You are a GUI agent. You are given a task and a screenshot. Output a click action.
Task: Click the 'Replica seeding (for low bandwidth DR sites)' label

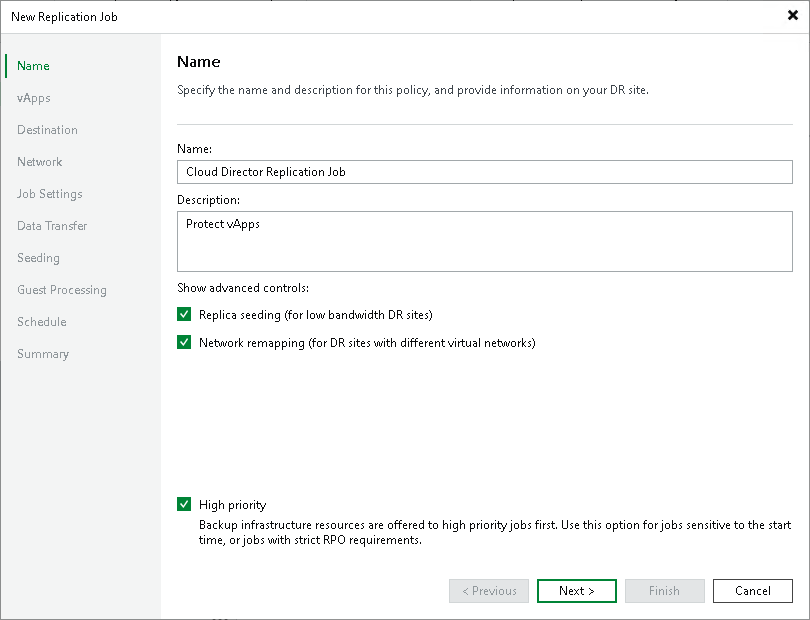[316, 315]
